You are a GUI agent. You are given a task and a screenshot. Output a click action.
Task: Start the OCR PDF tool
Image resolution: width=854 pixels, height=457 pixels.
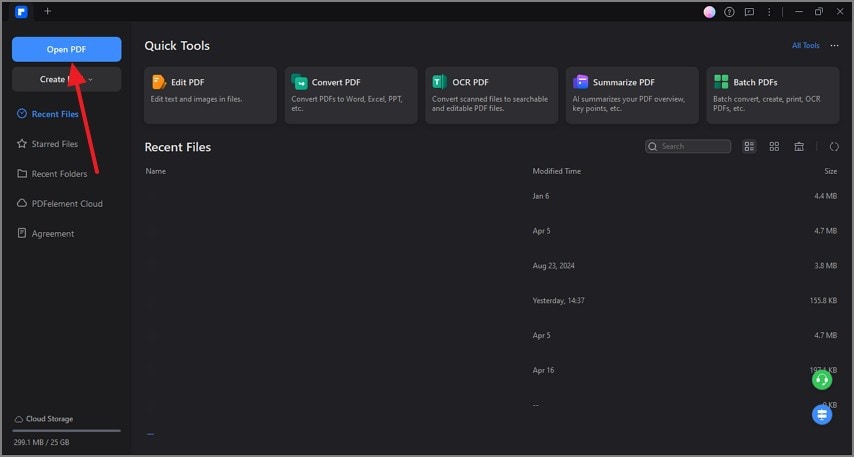click(490, 95)
